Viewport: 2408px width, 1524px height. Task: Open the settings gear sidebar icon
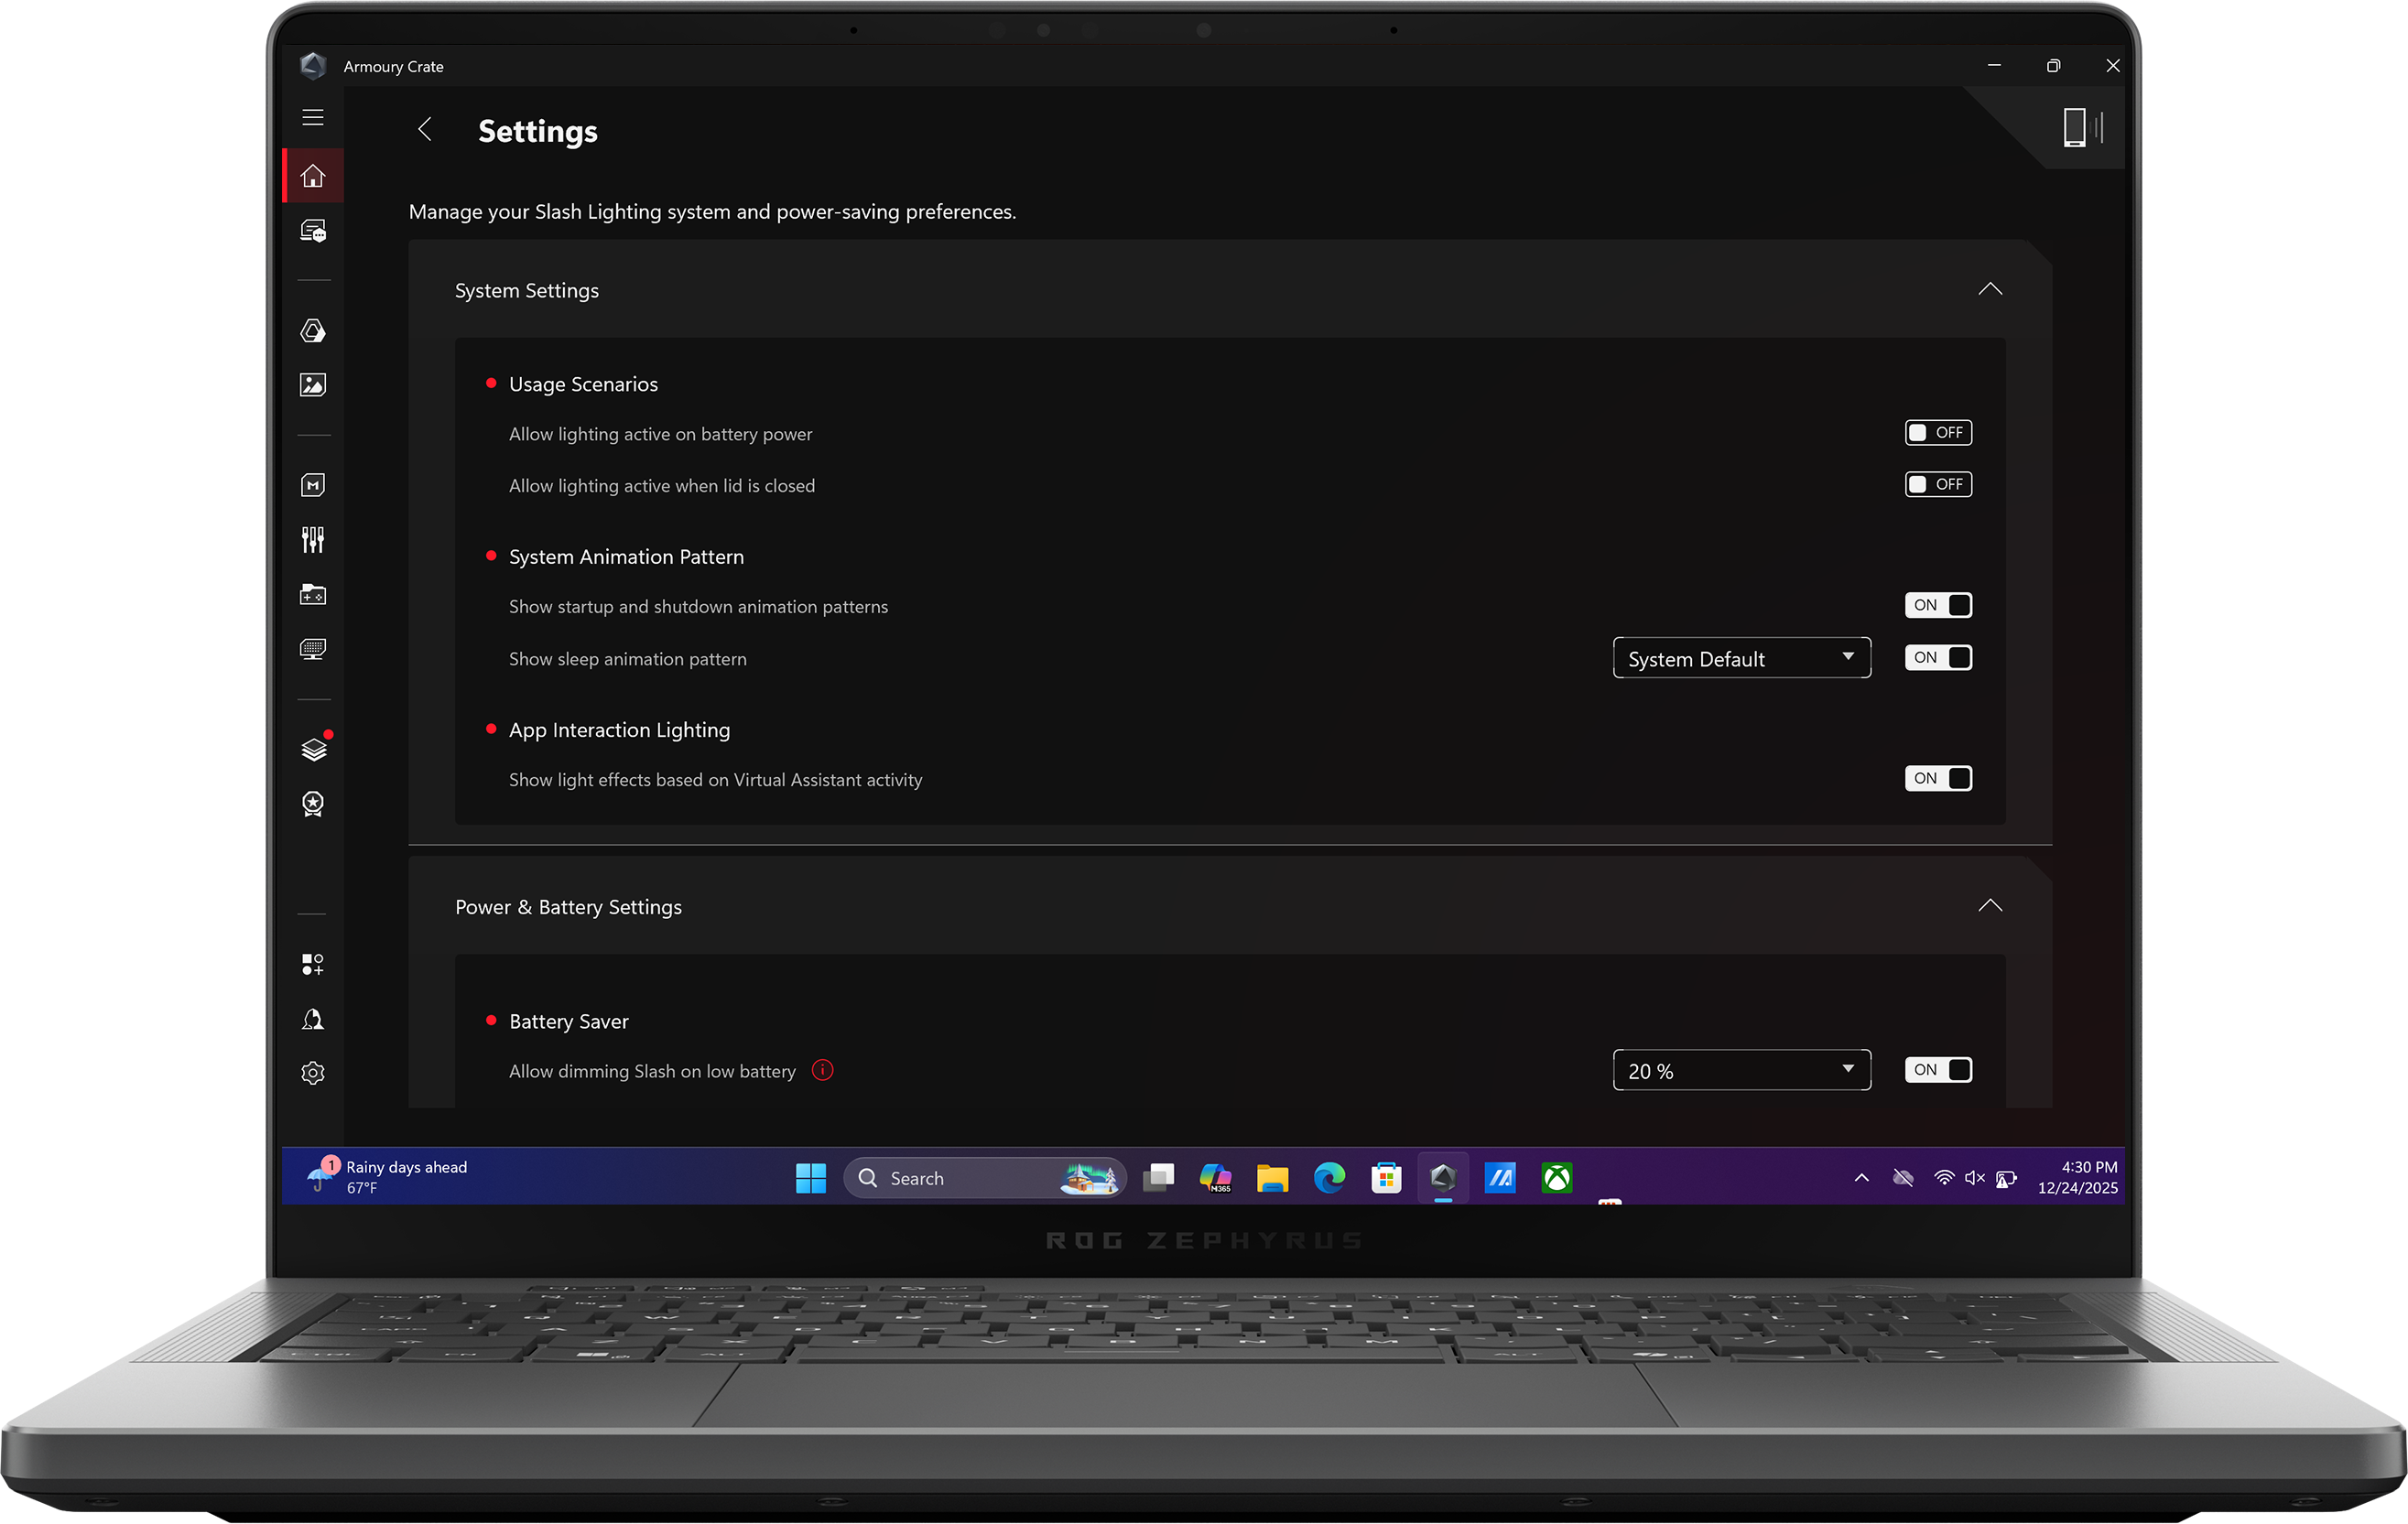pyautogui.click(x=313, y=1073)
